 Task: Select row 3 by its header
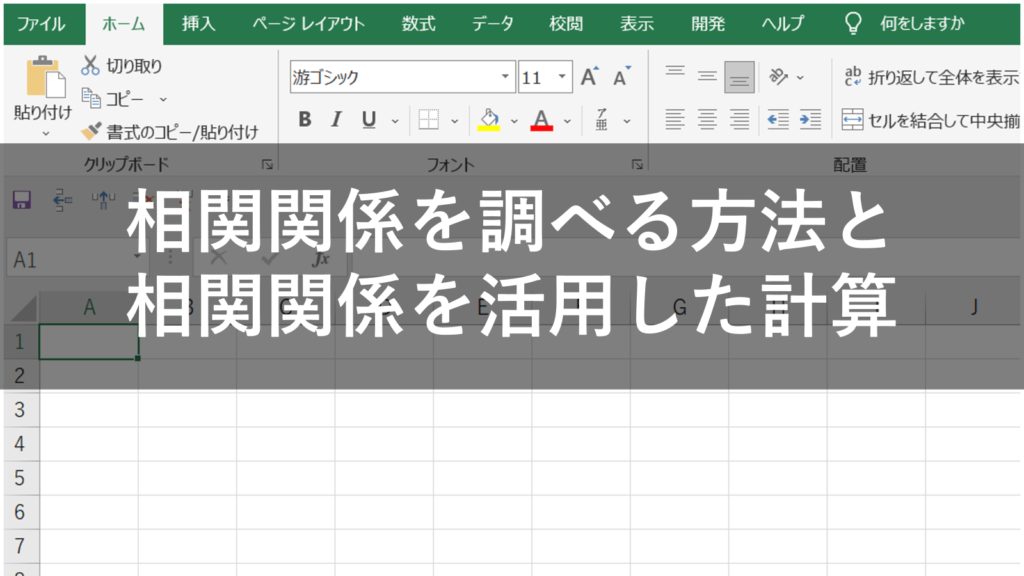[x=21, y=410]
